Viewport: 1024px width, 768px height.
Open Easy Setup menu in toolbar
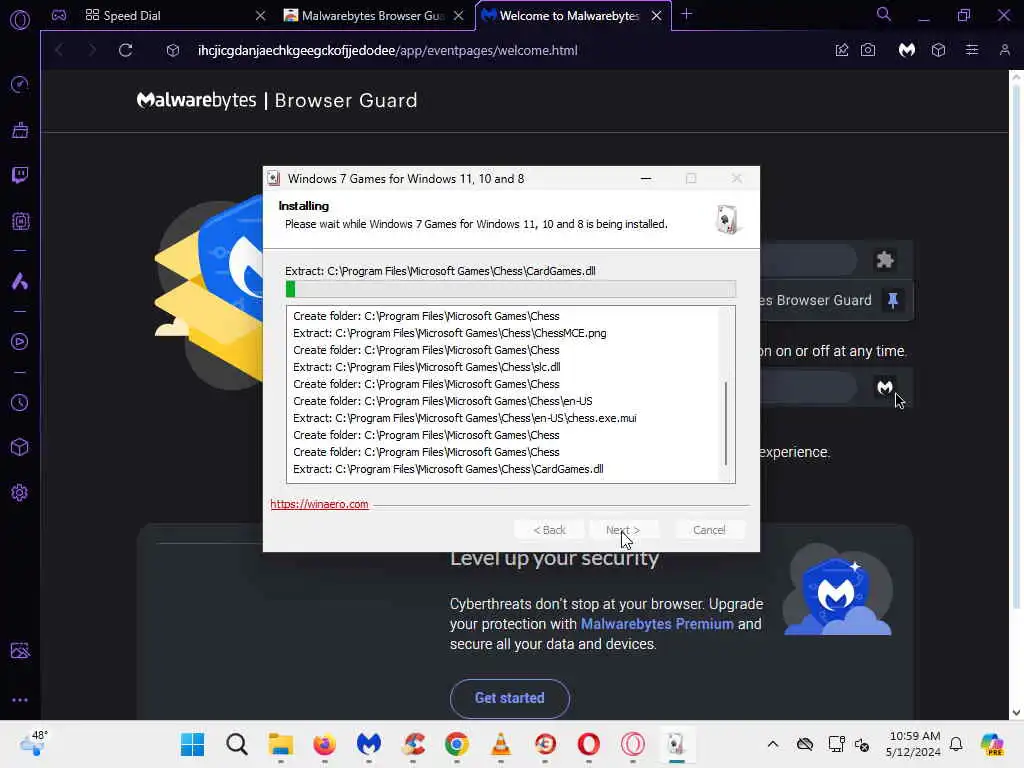972,50
